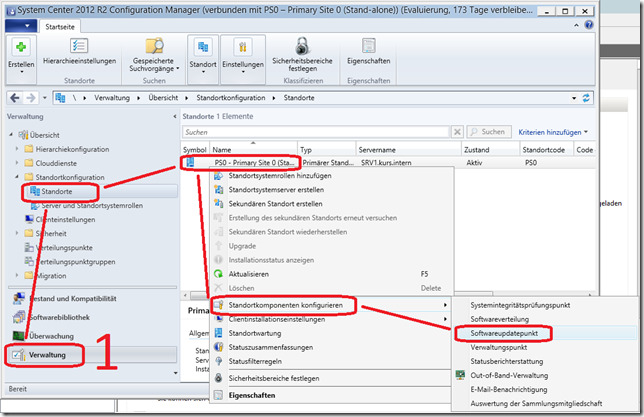The height and width of the screenshot is (417, 644).
Task: Select E-Mail-Benachrichtigung in the submenu
Action: point(508,389)
